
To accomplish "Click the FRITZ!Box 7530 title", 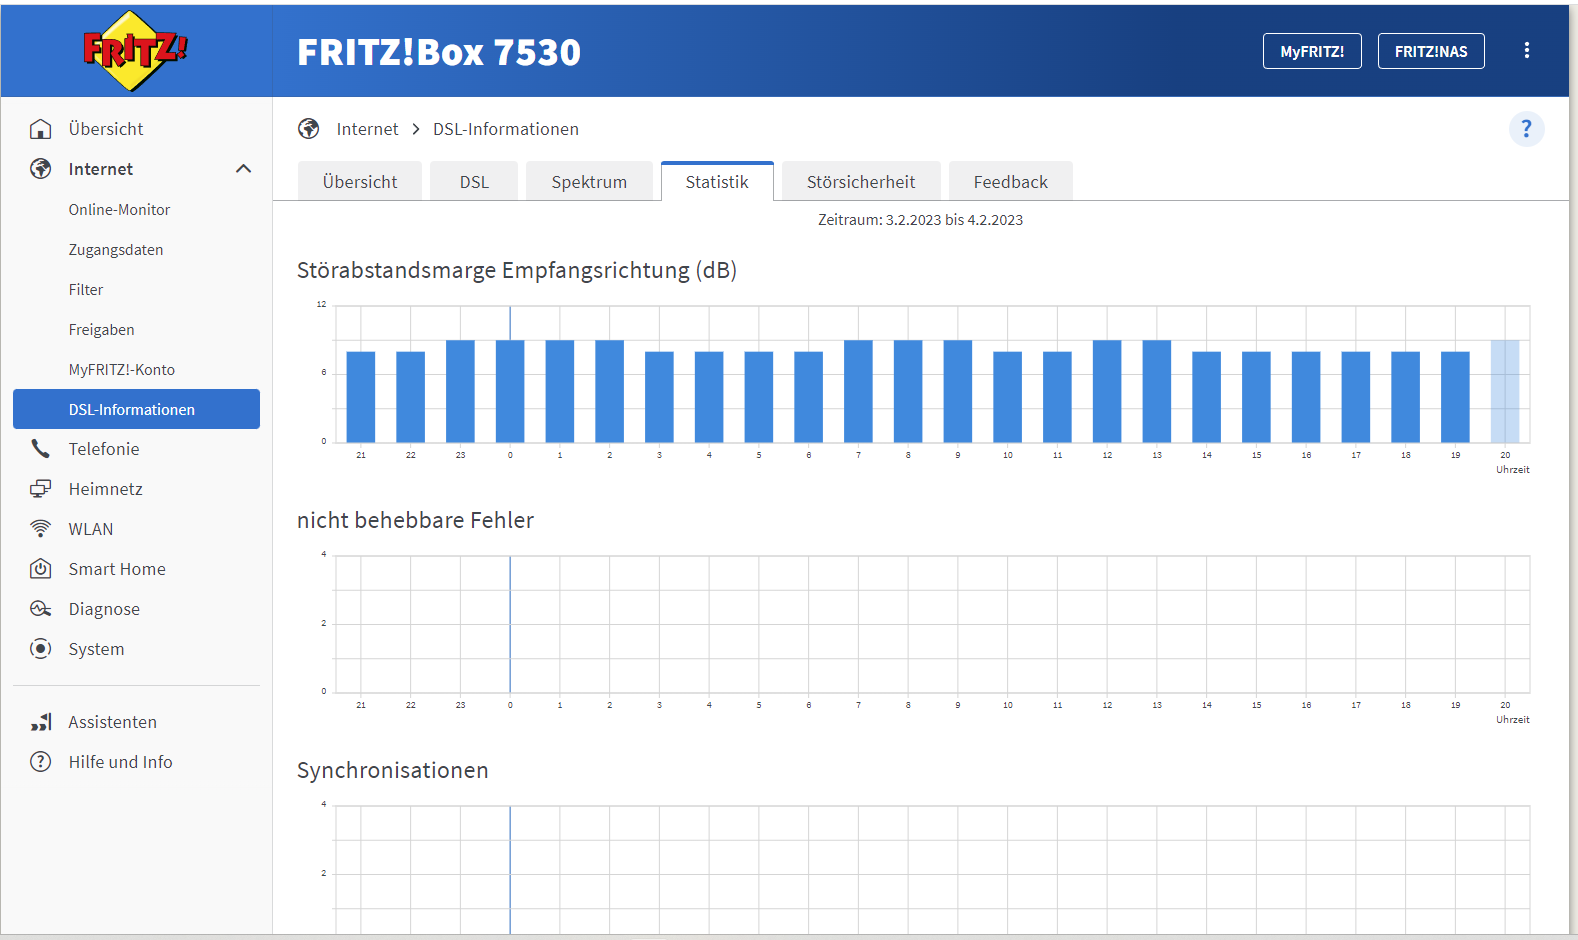I will tap(439, 52).
